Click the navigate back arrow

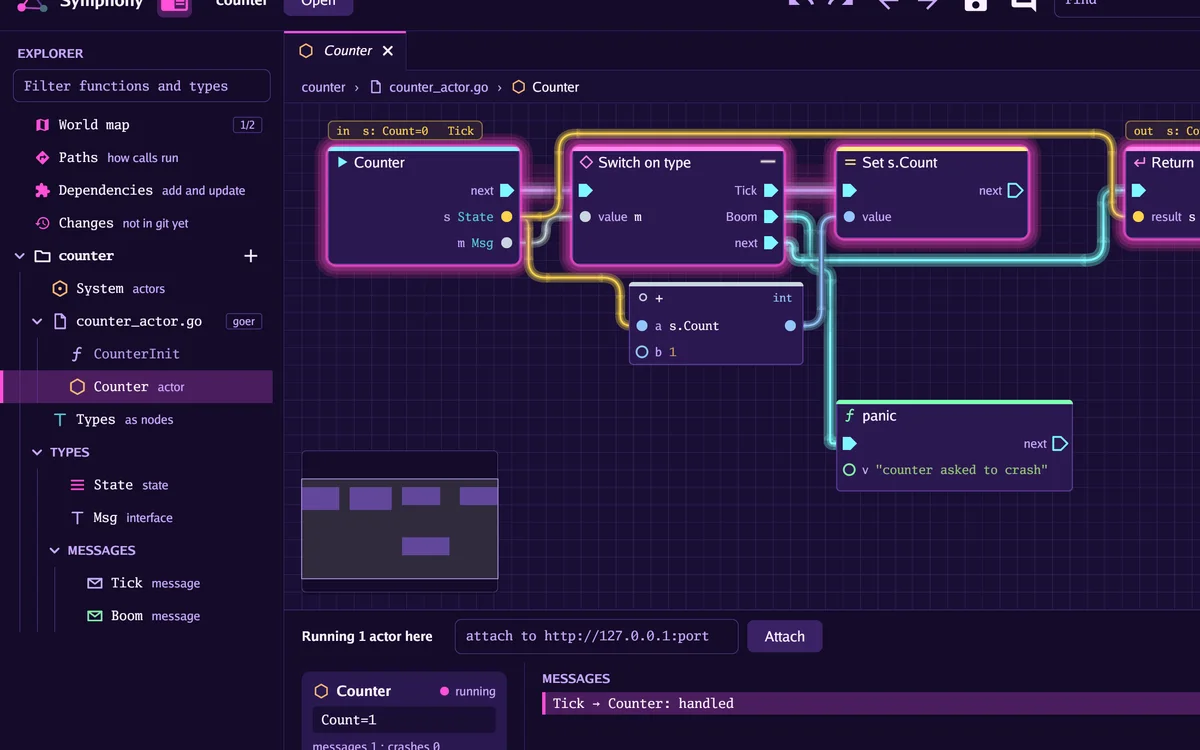886,3
